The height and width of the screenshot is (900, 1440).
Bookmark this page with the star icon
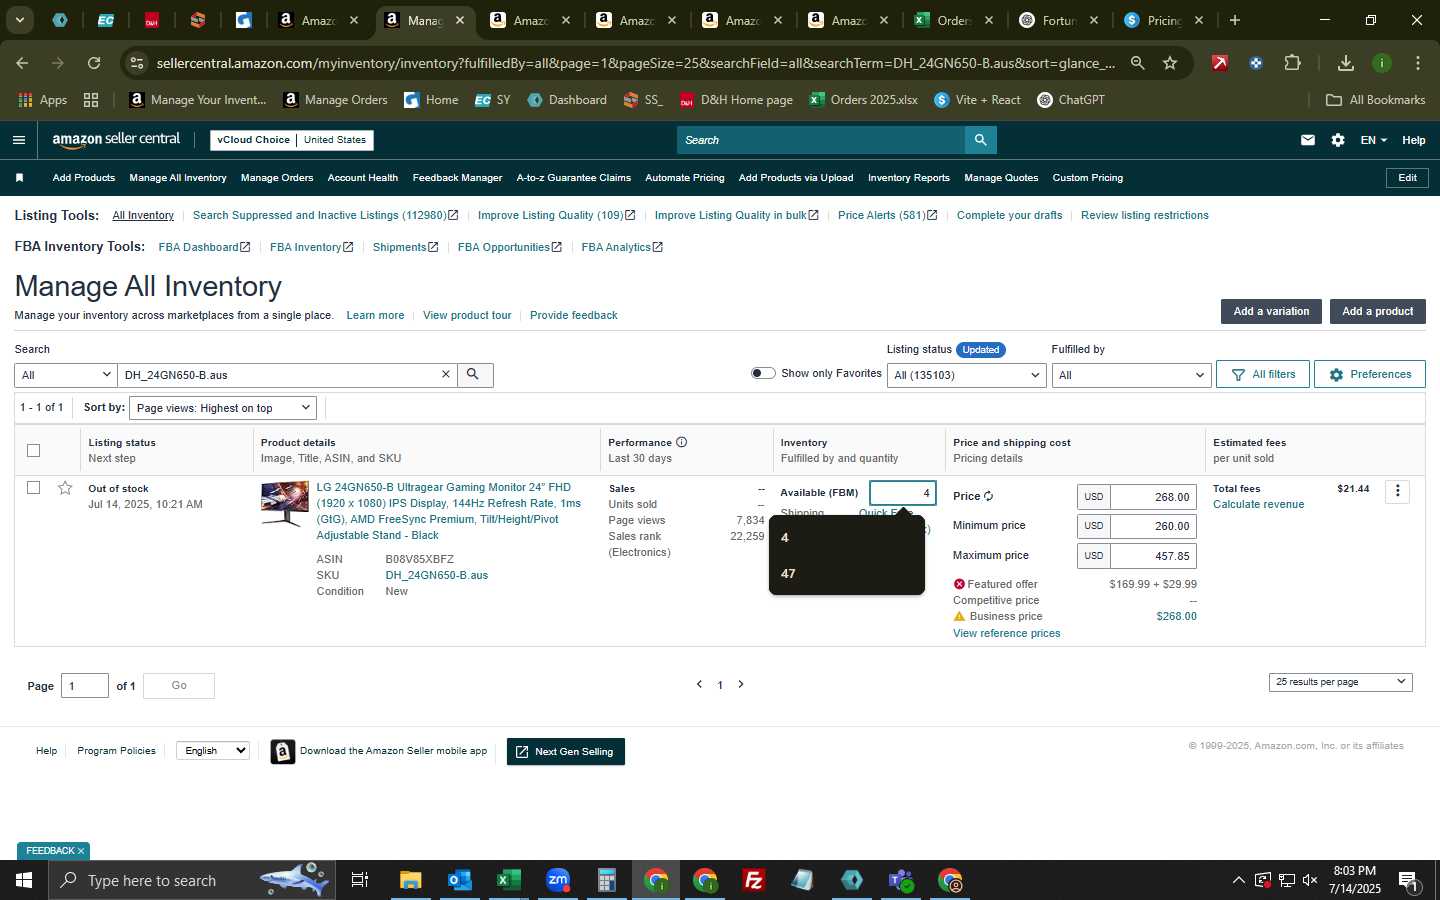[1170, 63]
